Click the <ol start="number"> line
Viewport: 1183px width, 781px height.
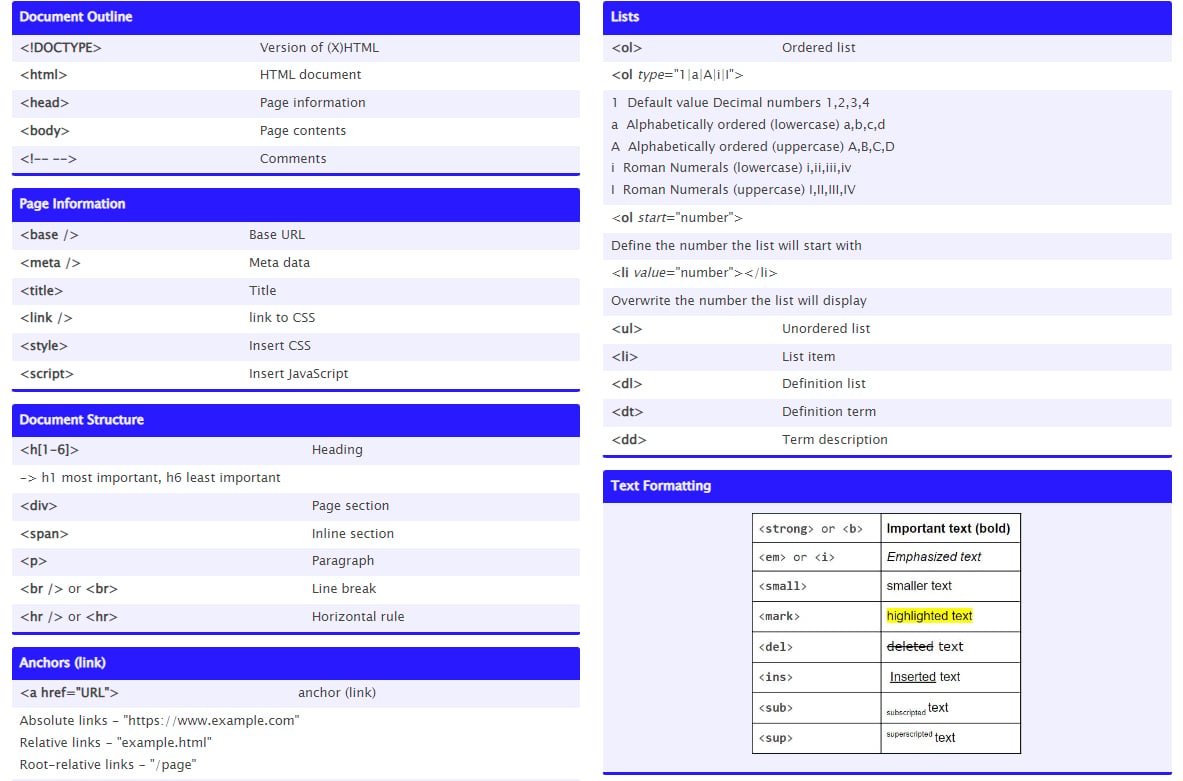click(x=677, y=217)
